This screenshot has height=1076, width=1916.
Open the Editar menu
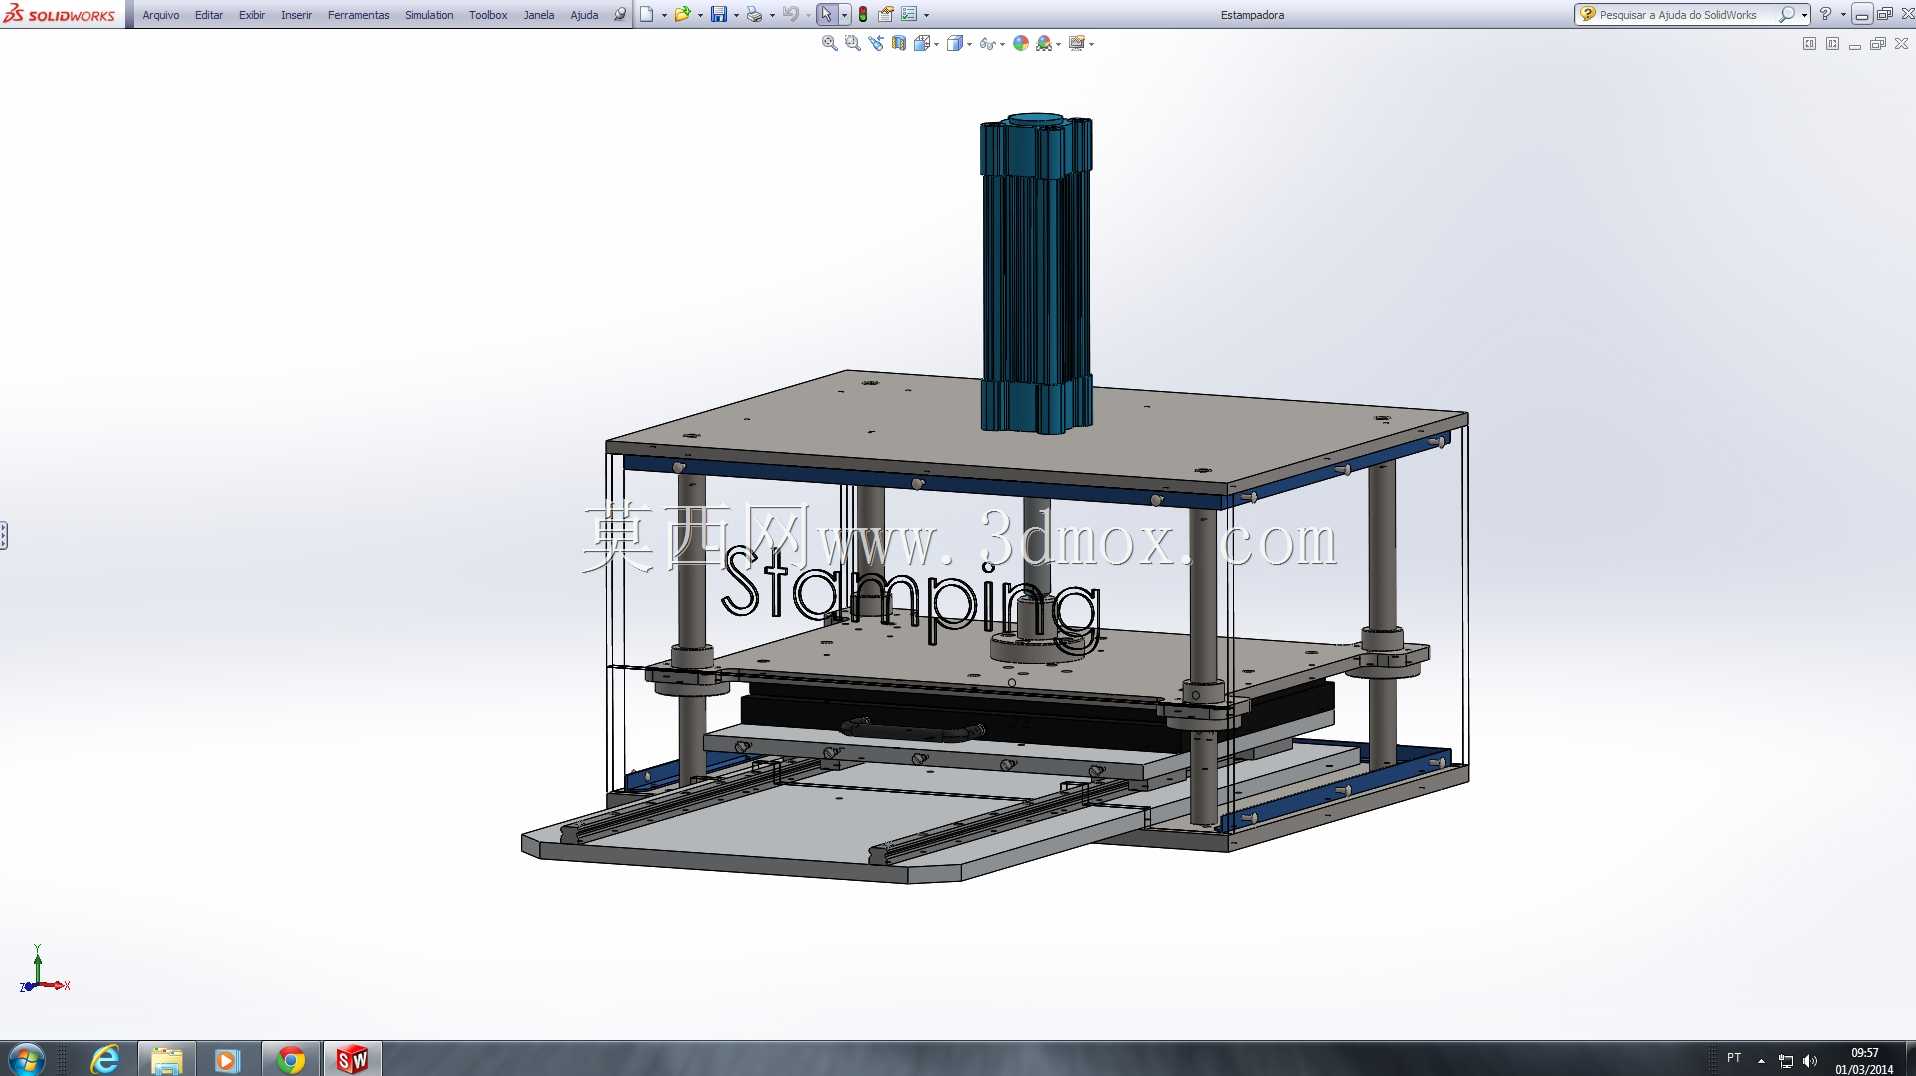click(208, 15)
